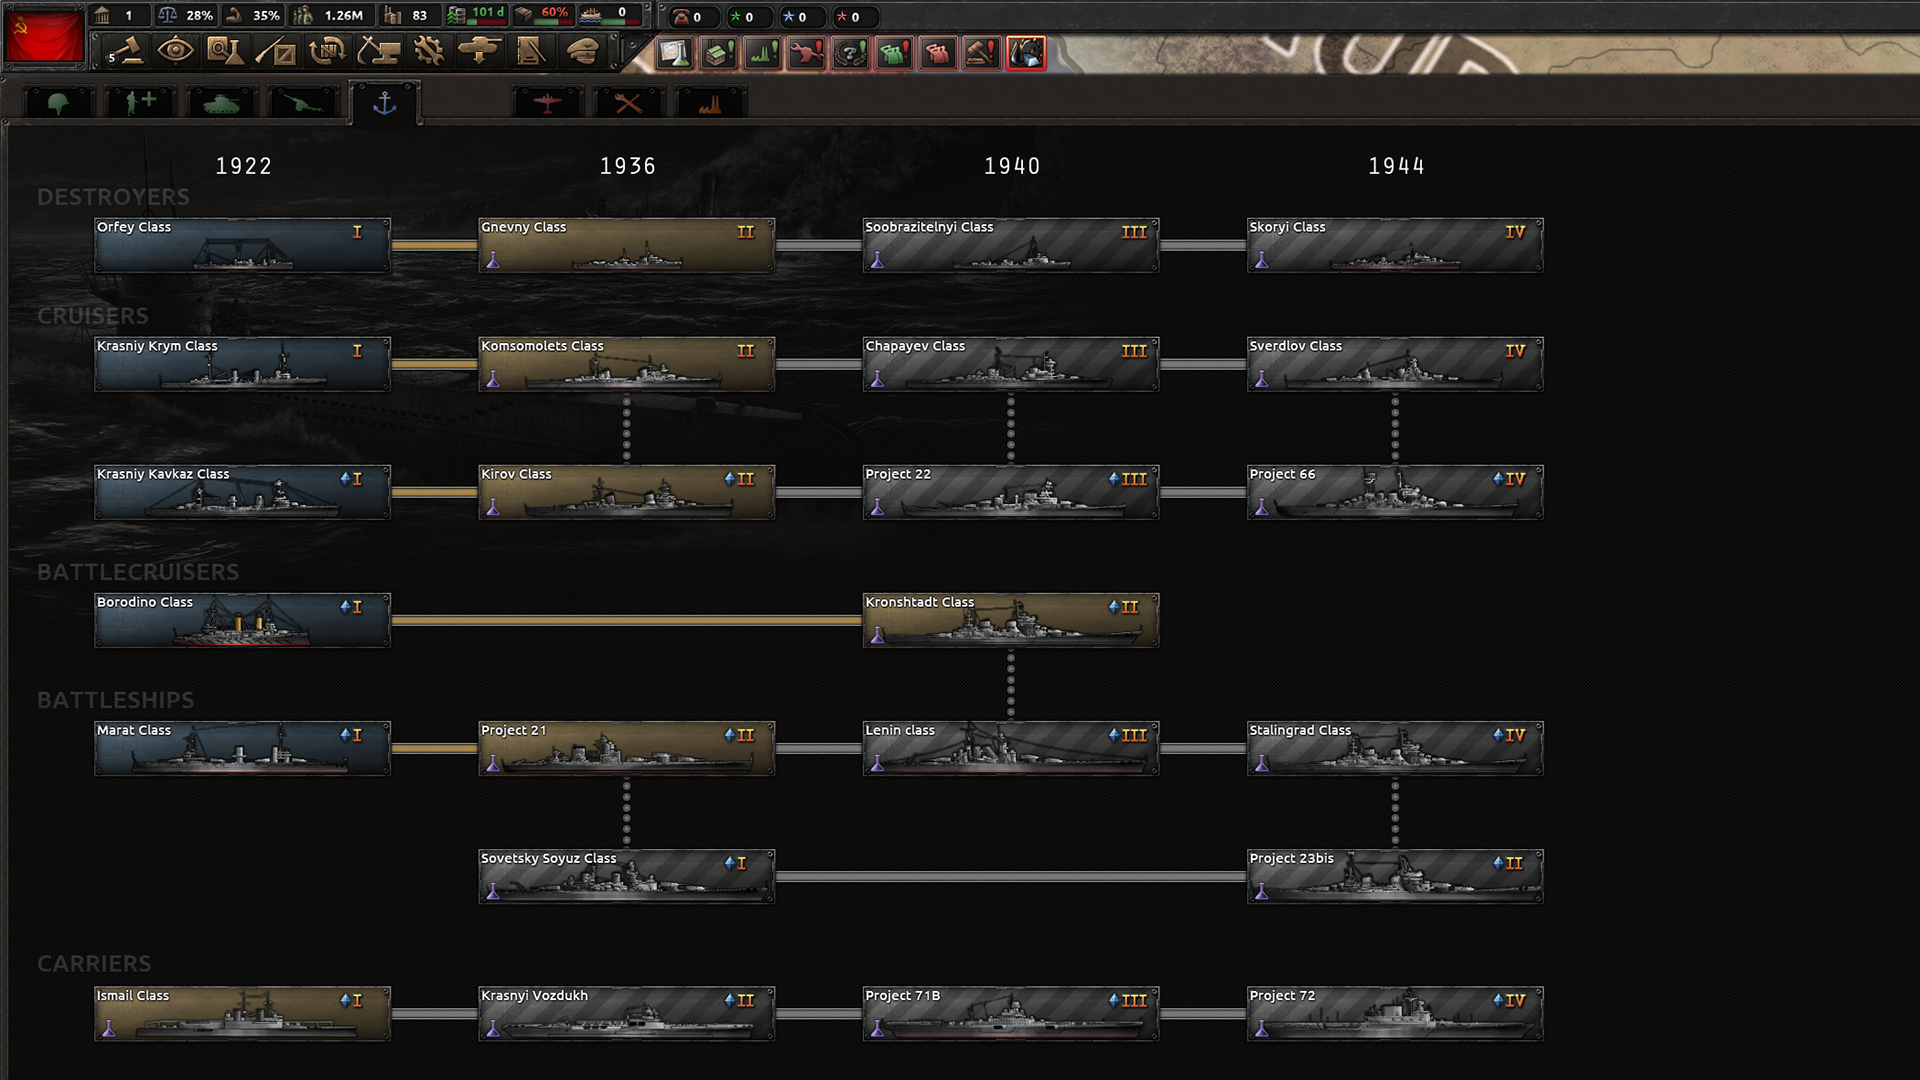
Task: Select the Stalingrad Class battleship technology
Action: click(1394, 748)
